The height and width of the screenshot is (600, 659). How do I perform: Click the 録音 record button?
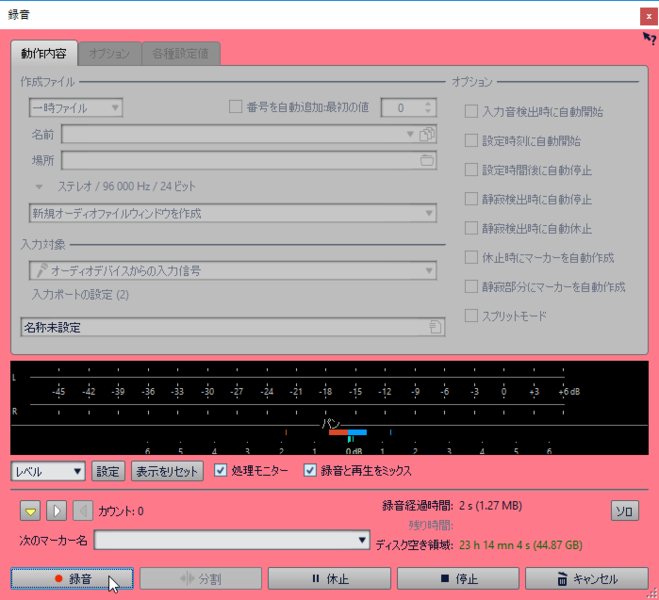[x=72, y=579]
